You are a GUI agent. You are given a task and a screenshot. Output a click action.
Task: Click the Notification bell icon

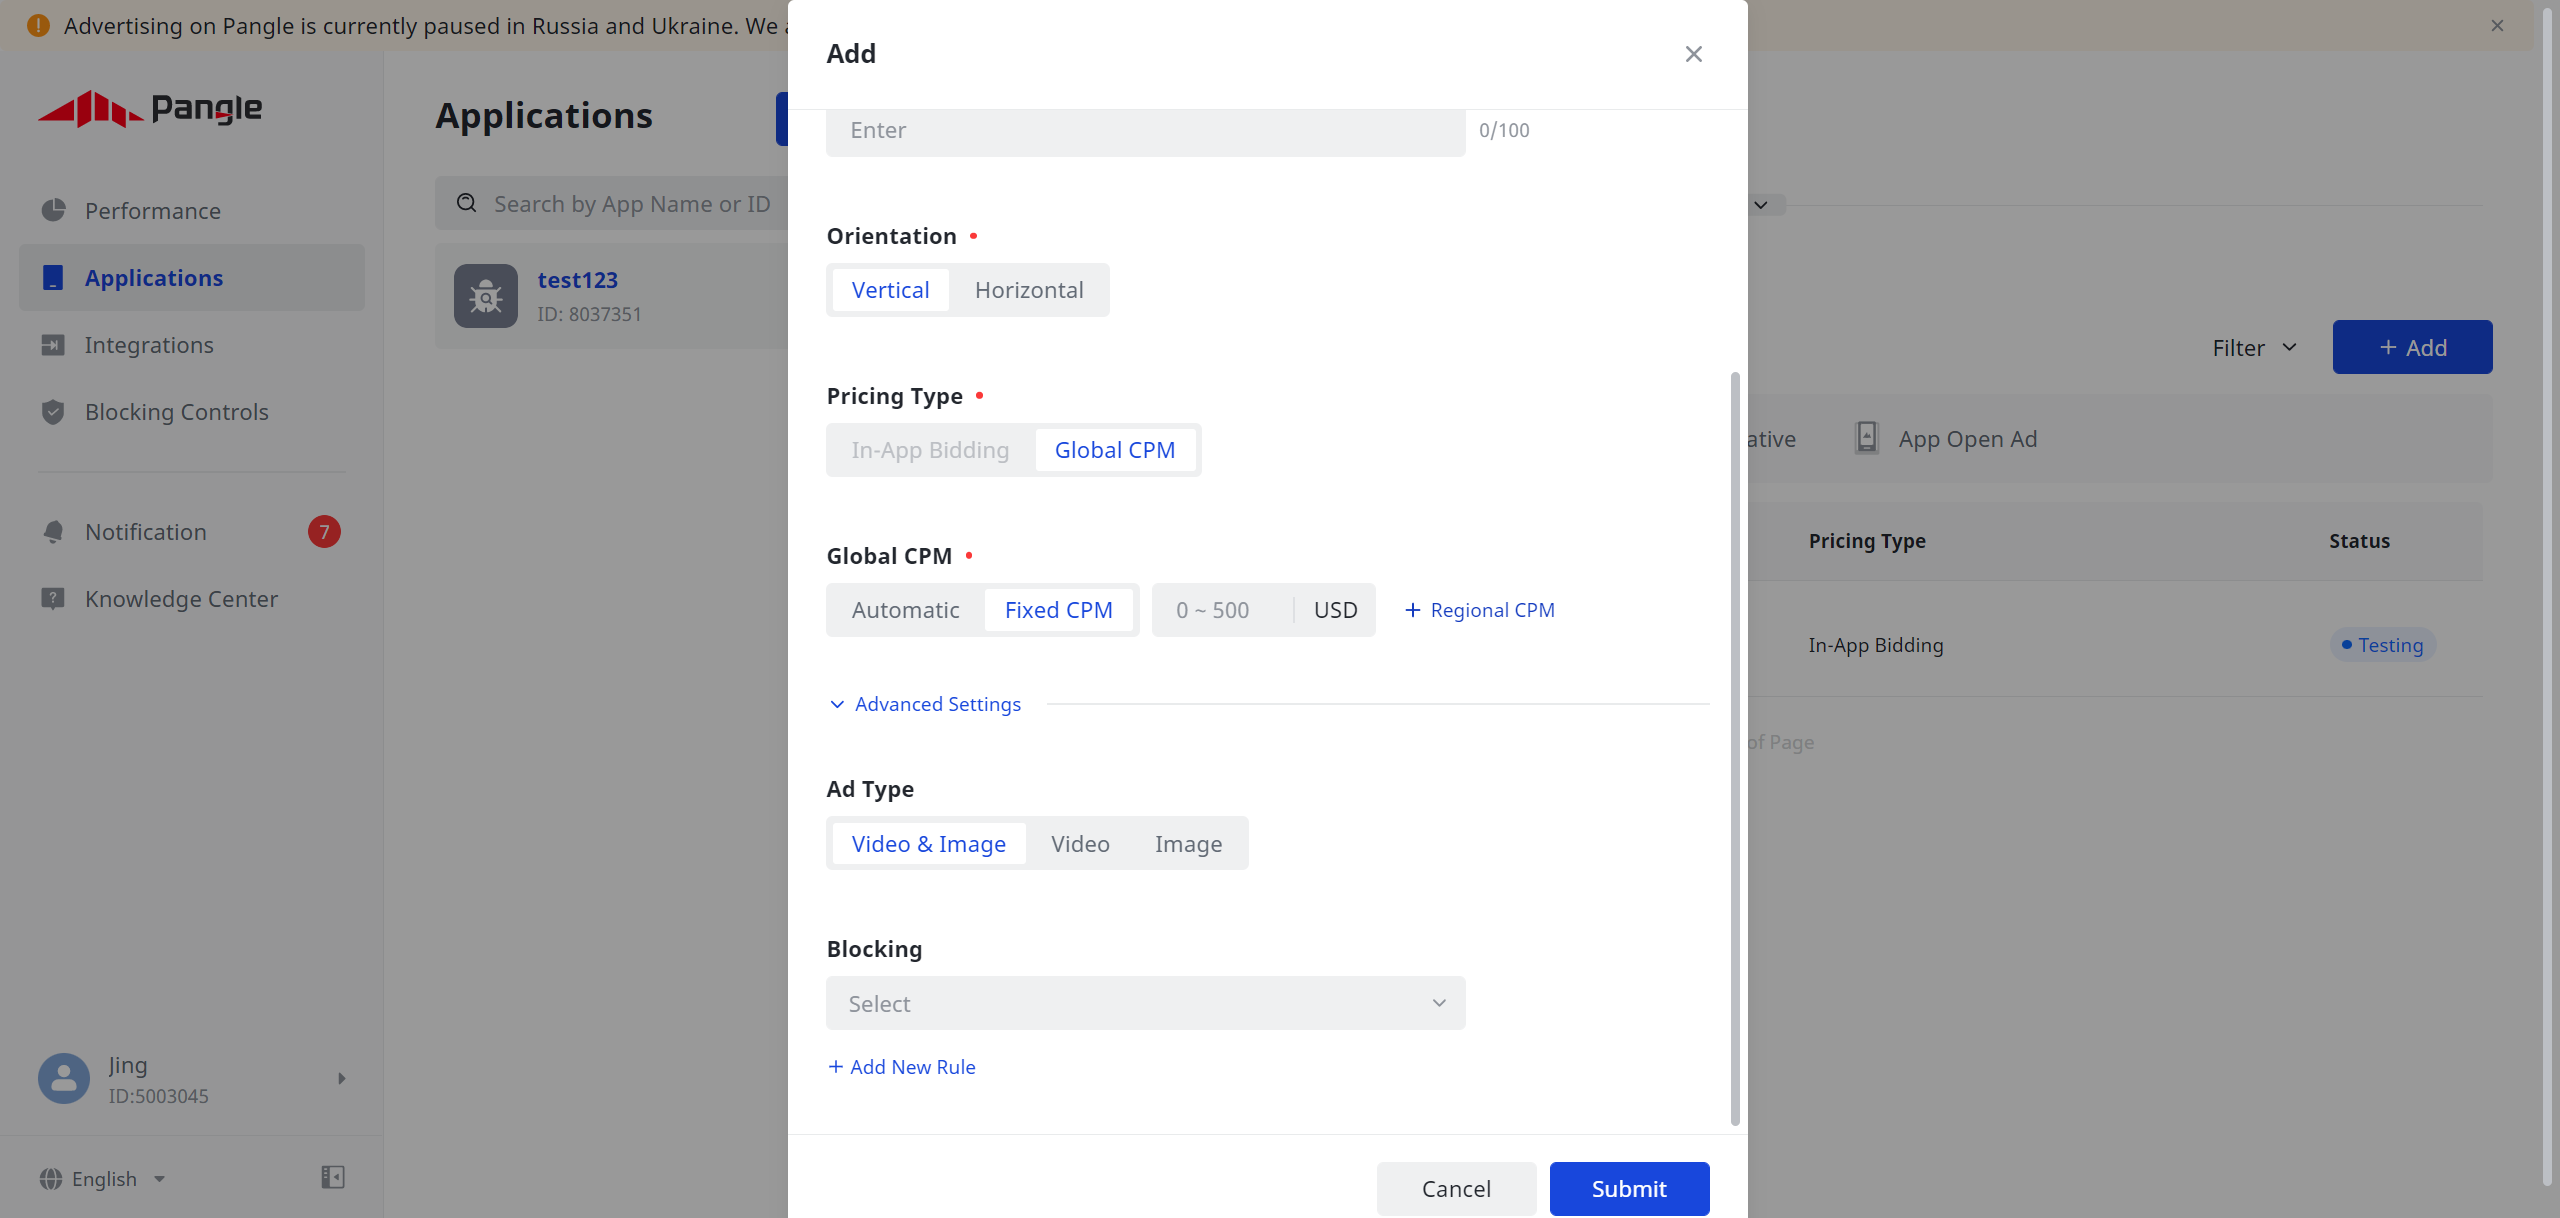53,532
